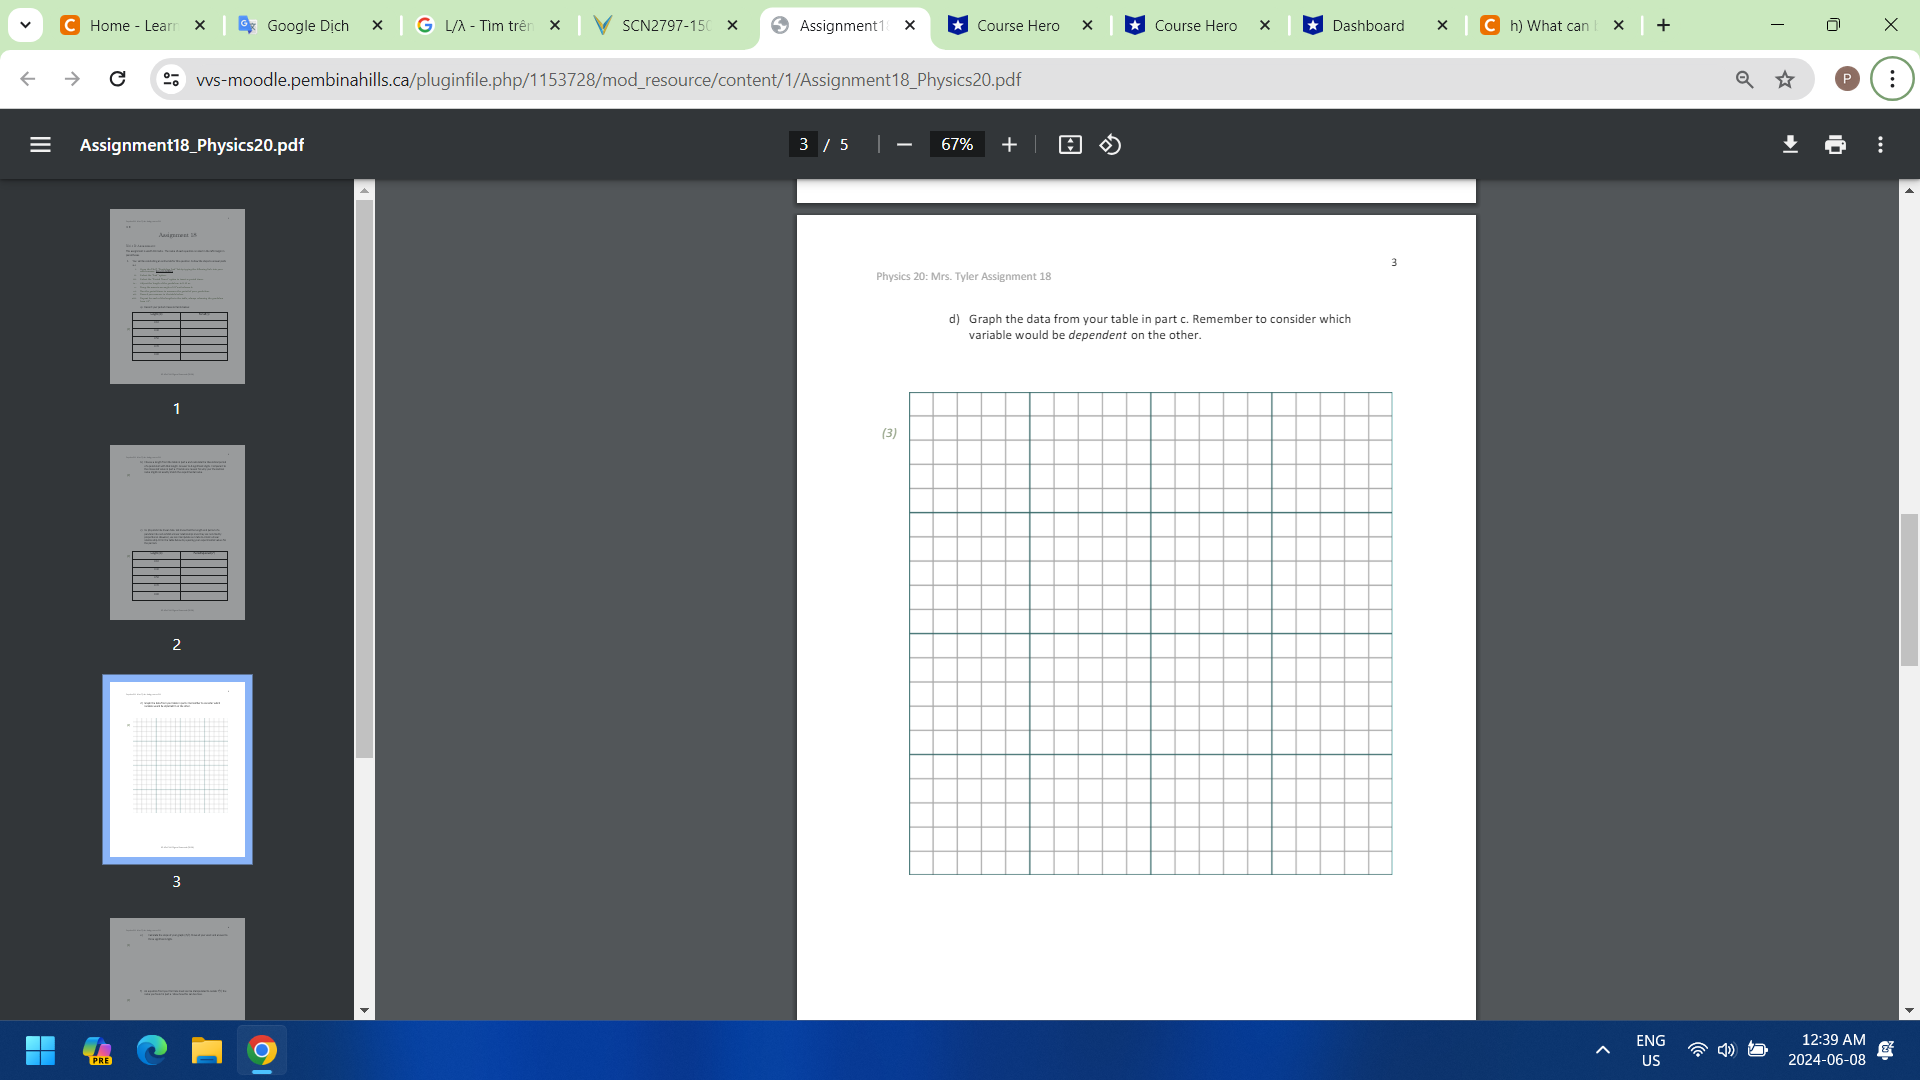The width and height of the screenshot is (1920, 1080).
Task: Click the Back navigation button
Action: pyautogui.click(x=26, y=79)
